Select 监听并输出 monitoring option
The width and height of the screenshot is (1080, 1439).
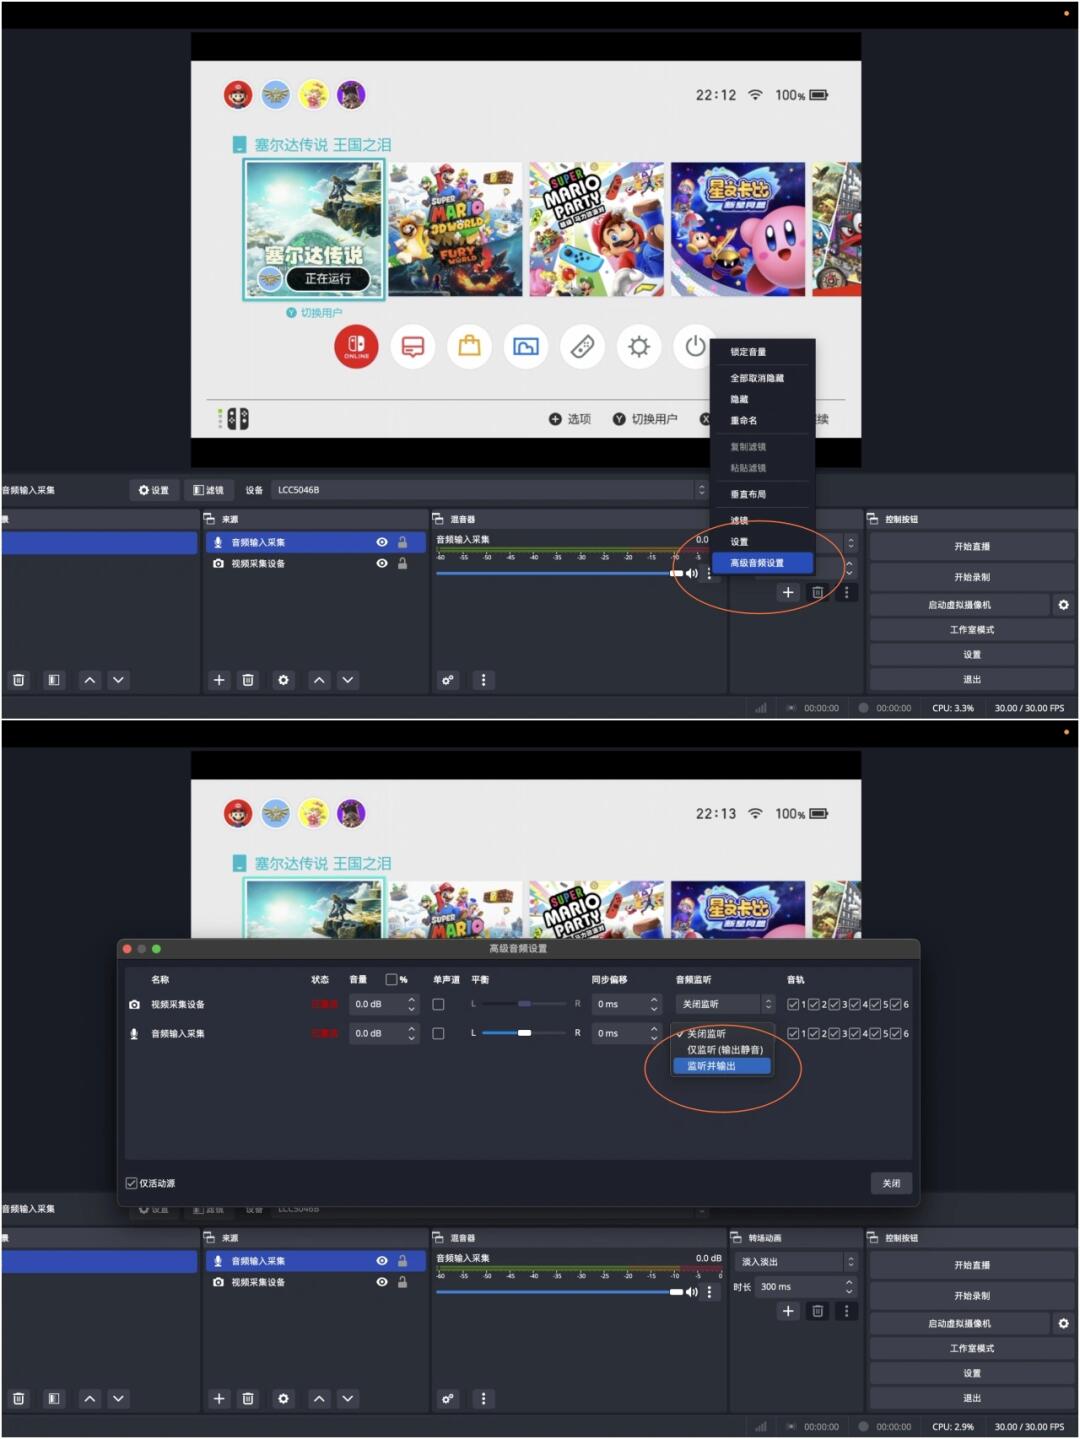tap(722, 1066)
